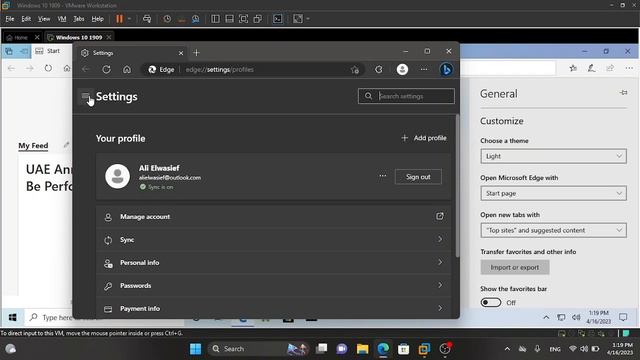Click the Edge refresh button in dark window
The image size is (640, 360).
point(107,69)
